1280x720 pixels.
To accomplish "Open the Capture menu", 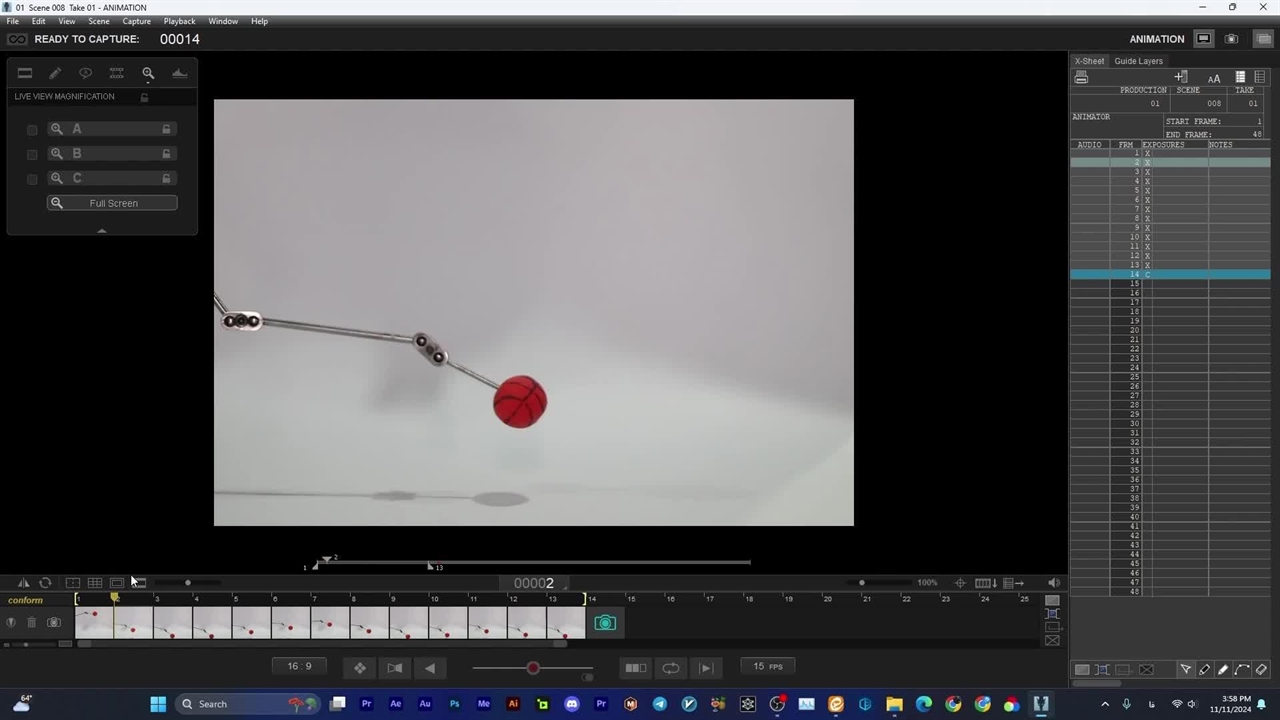I will tap(136, 21).
